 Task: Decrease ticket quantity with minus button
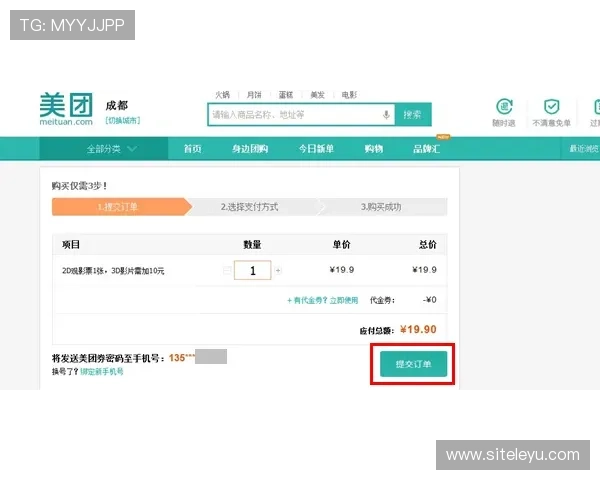[227, 271]
